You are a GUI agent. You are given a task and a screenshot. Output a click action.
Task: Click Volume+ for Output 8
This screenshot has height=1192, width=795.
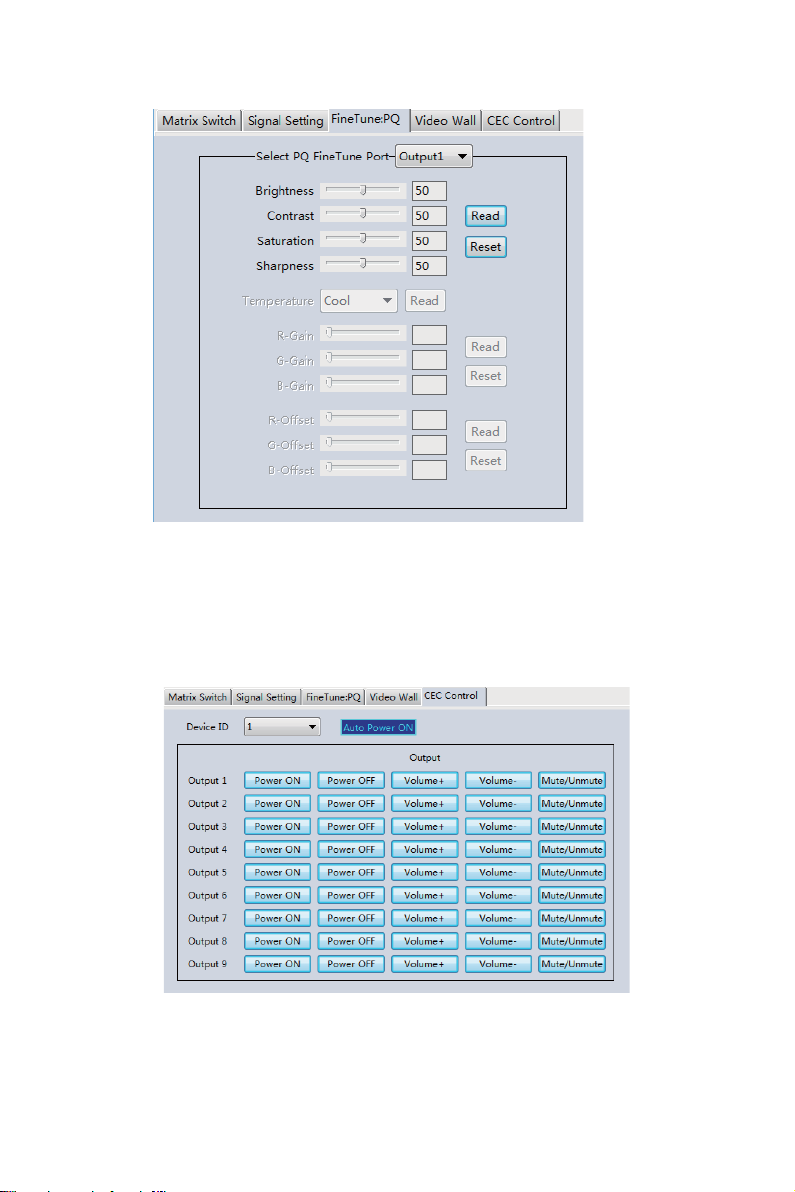(424, 941)
